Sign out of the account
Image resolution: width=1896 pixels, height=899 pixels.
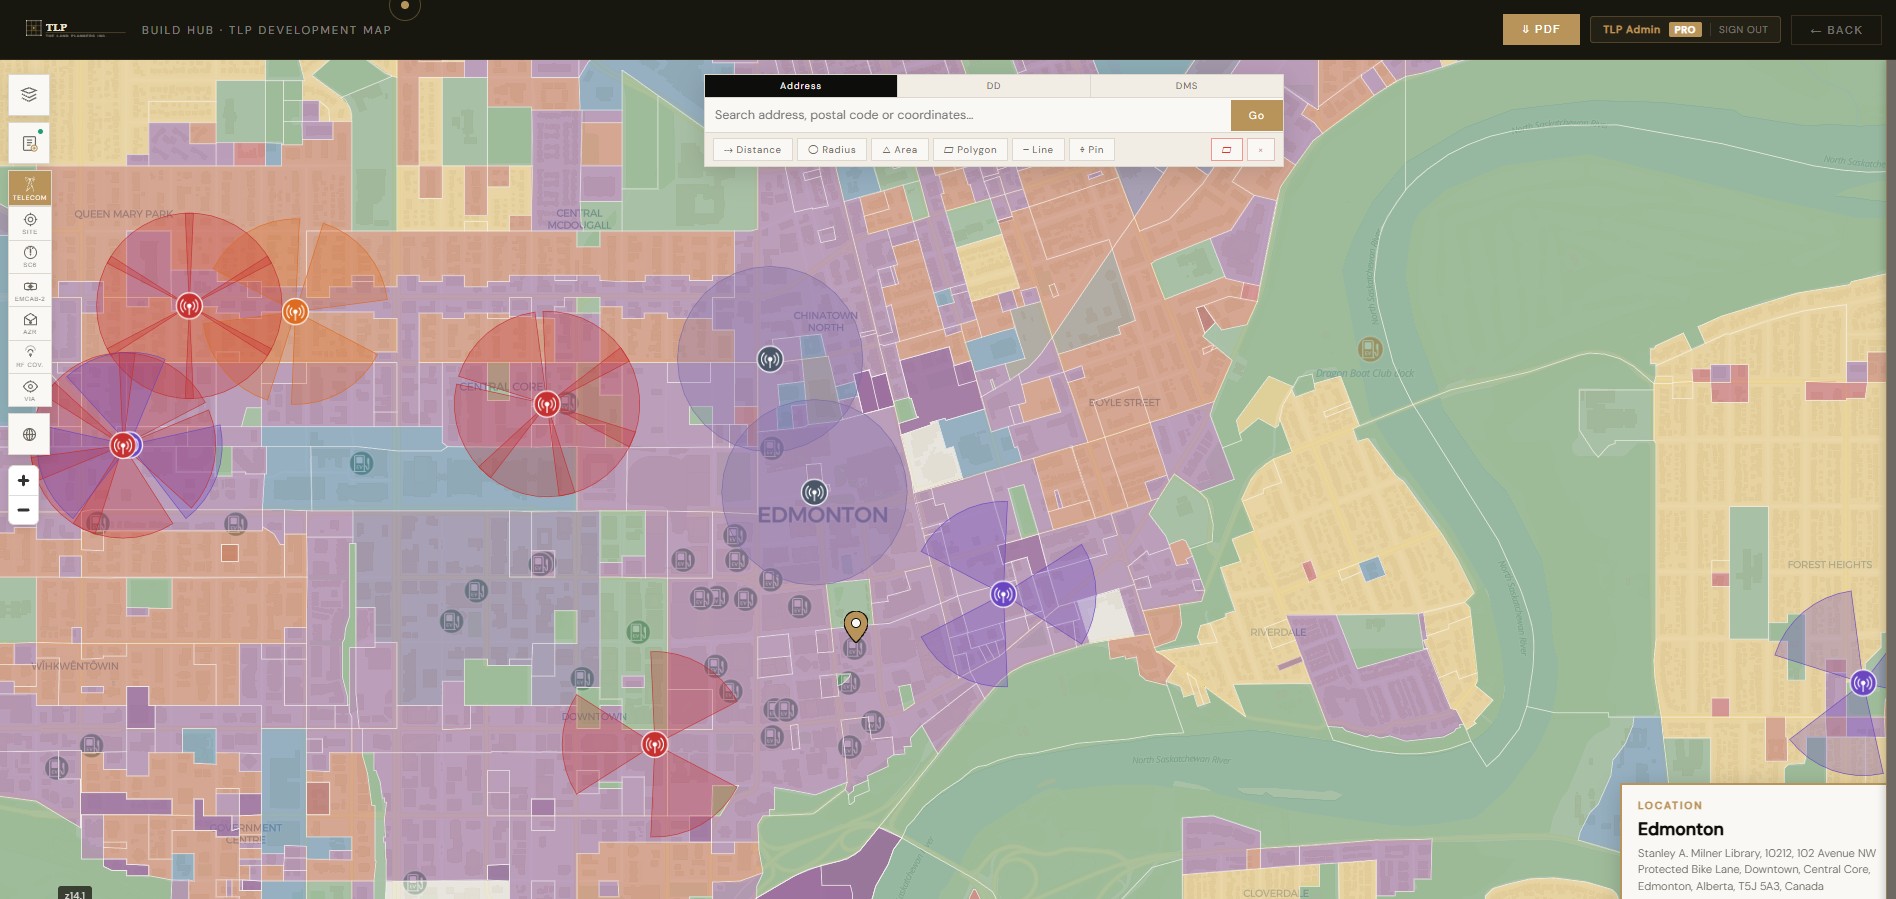click(1743, 30)
